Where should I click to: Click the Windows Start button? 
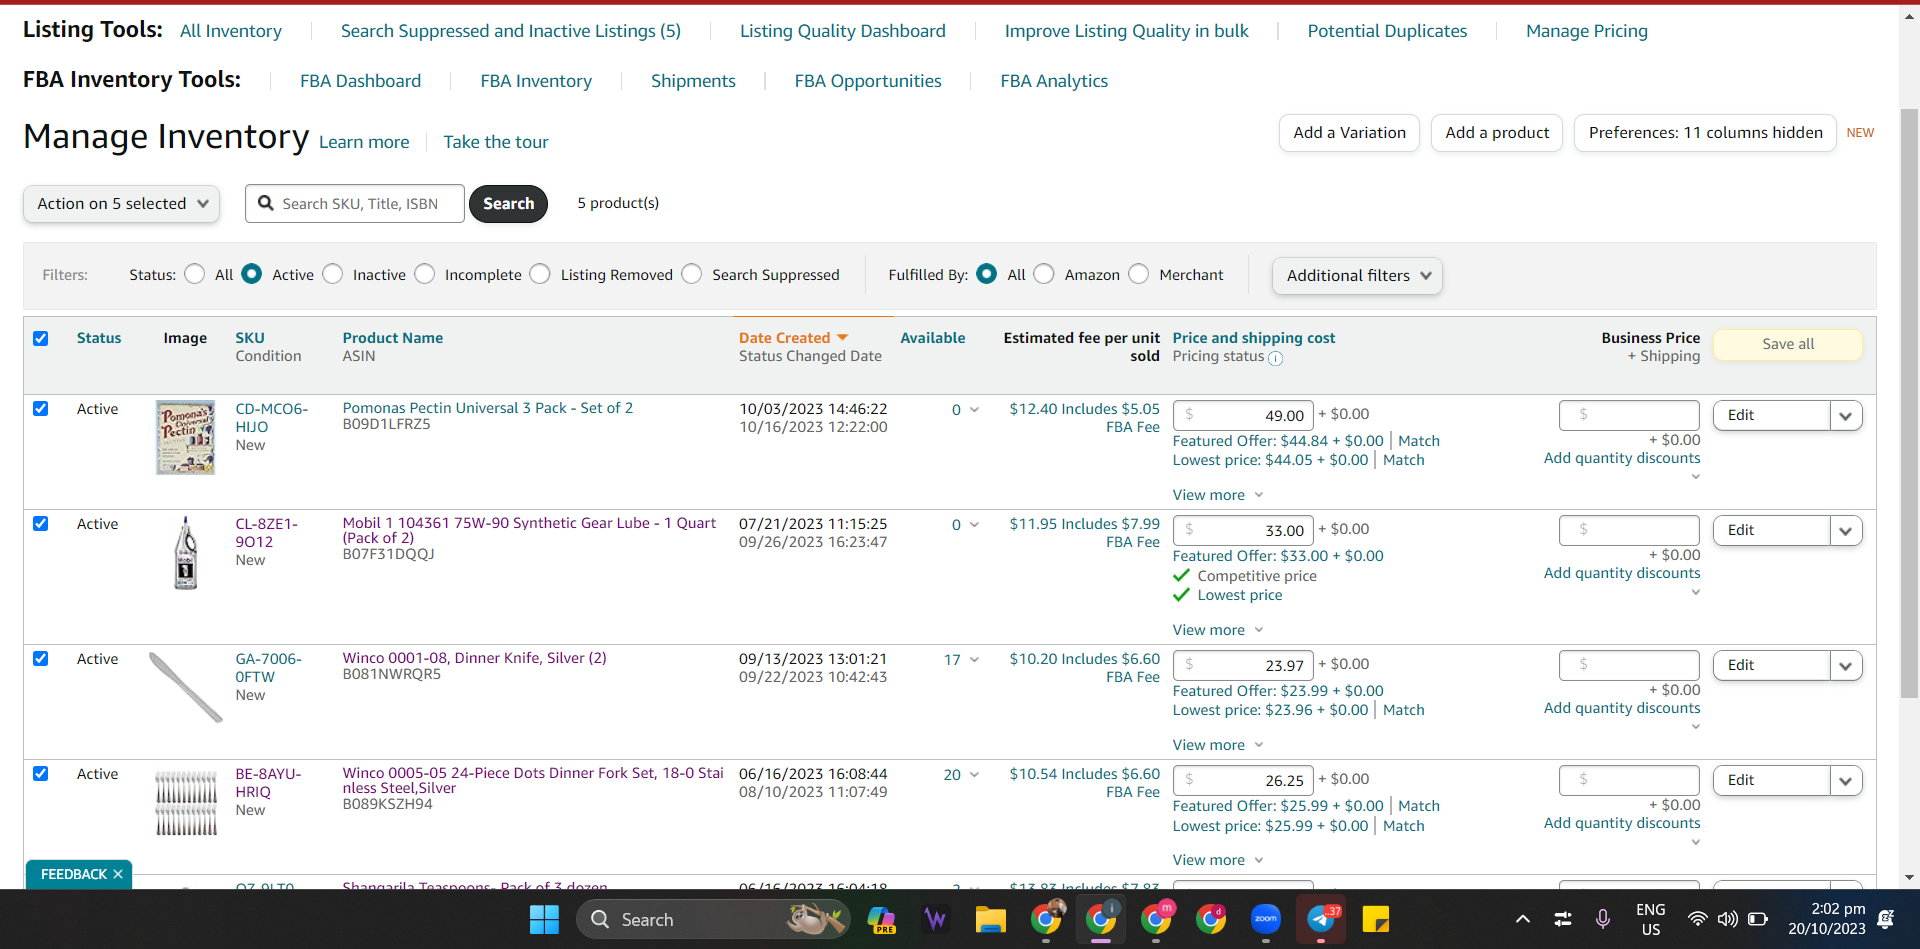click(544, 919)
